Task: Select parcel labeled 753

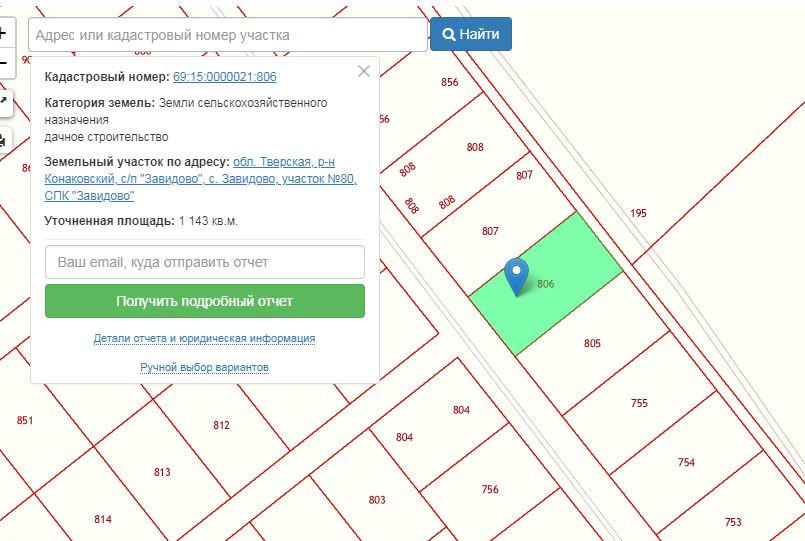Action: click(x=733, y=522)
